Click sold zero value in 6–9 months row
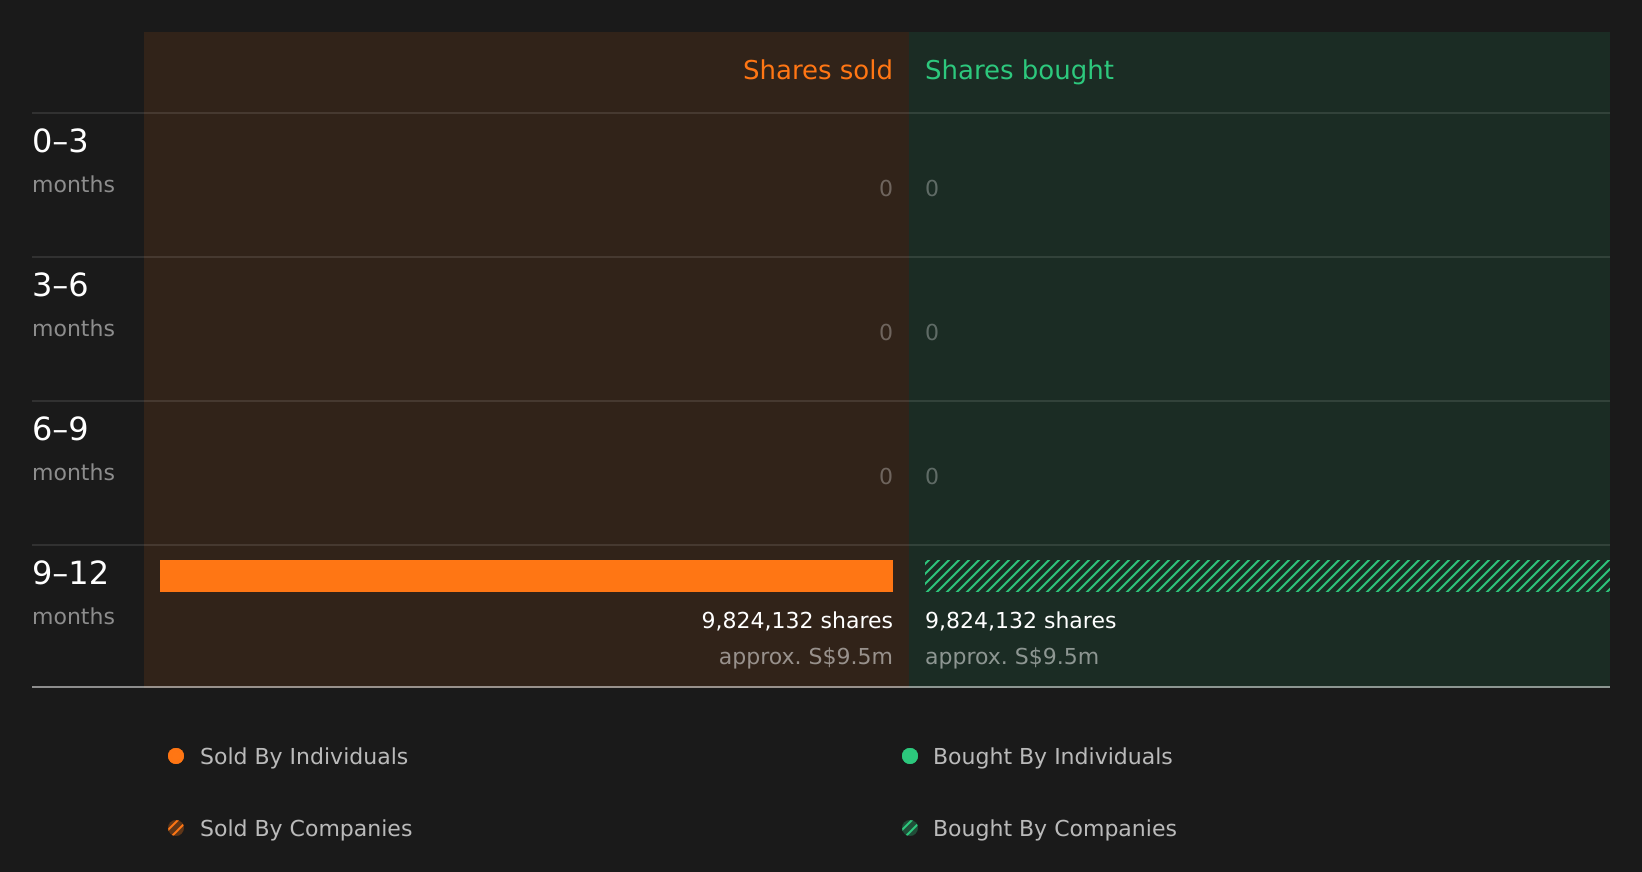This screenshot has height=872, width=1642. pos(886,476)
